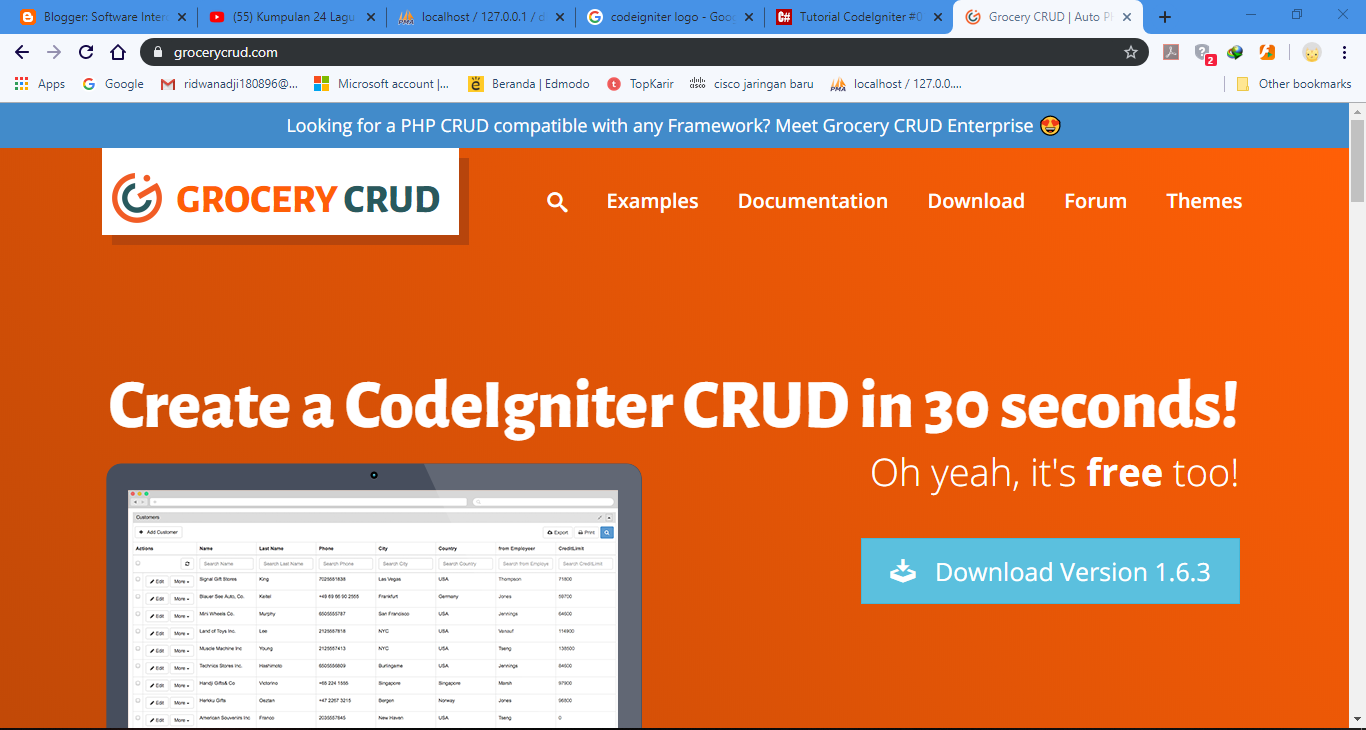The height and width of the screenshot is (730, 1366).
Task: Open the Adobe Acrobat extension icon
Action: (x=1171, y=52)
